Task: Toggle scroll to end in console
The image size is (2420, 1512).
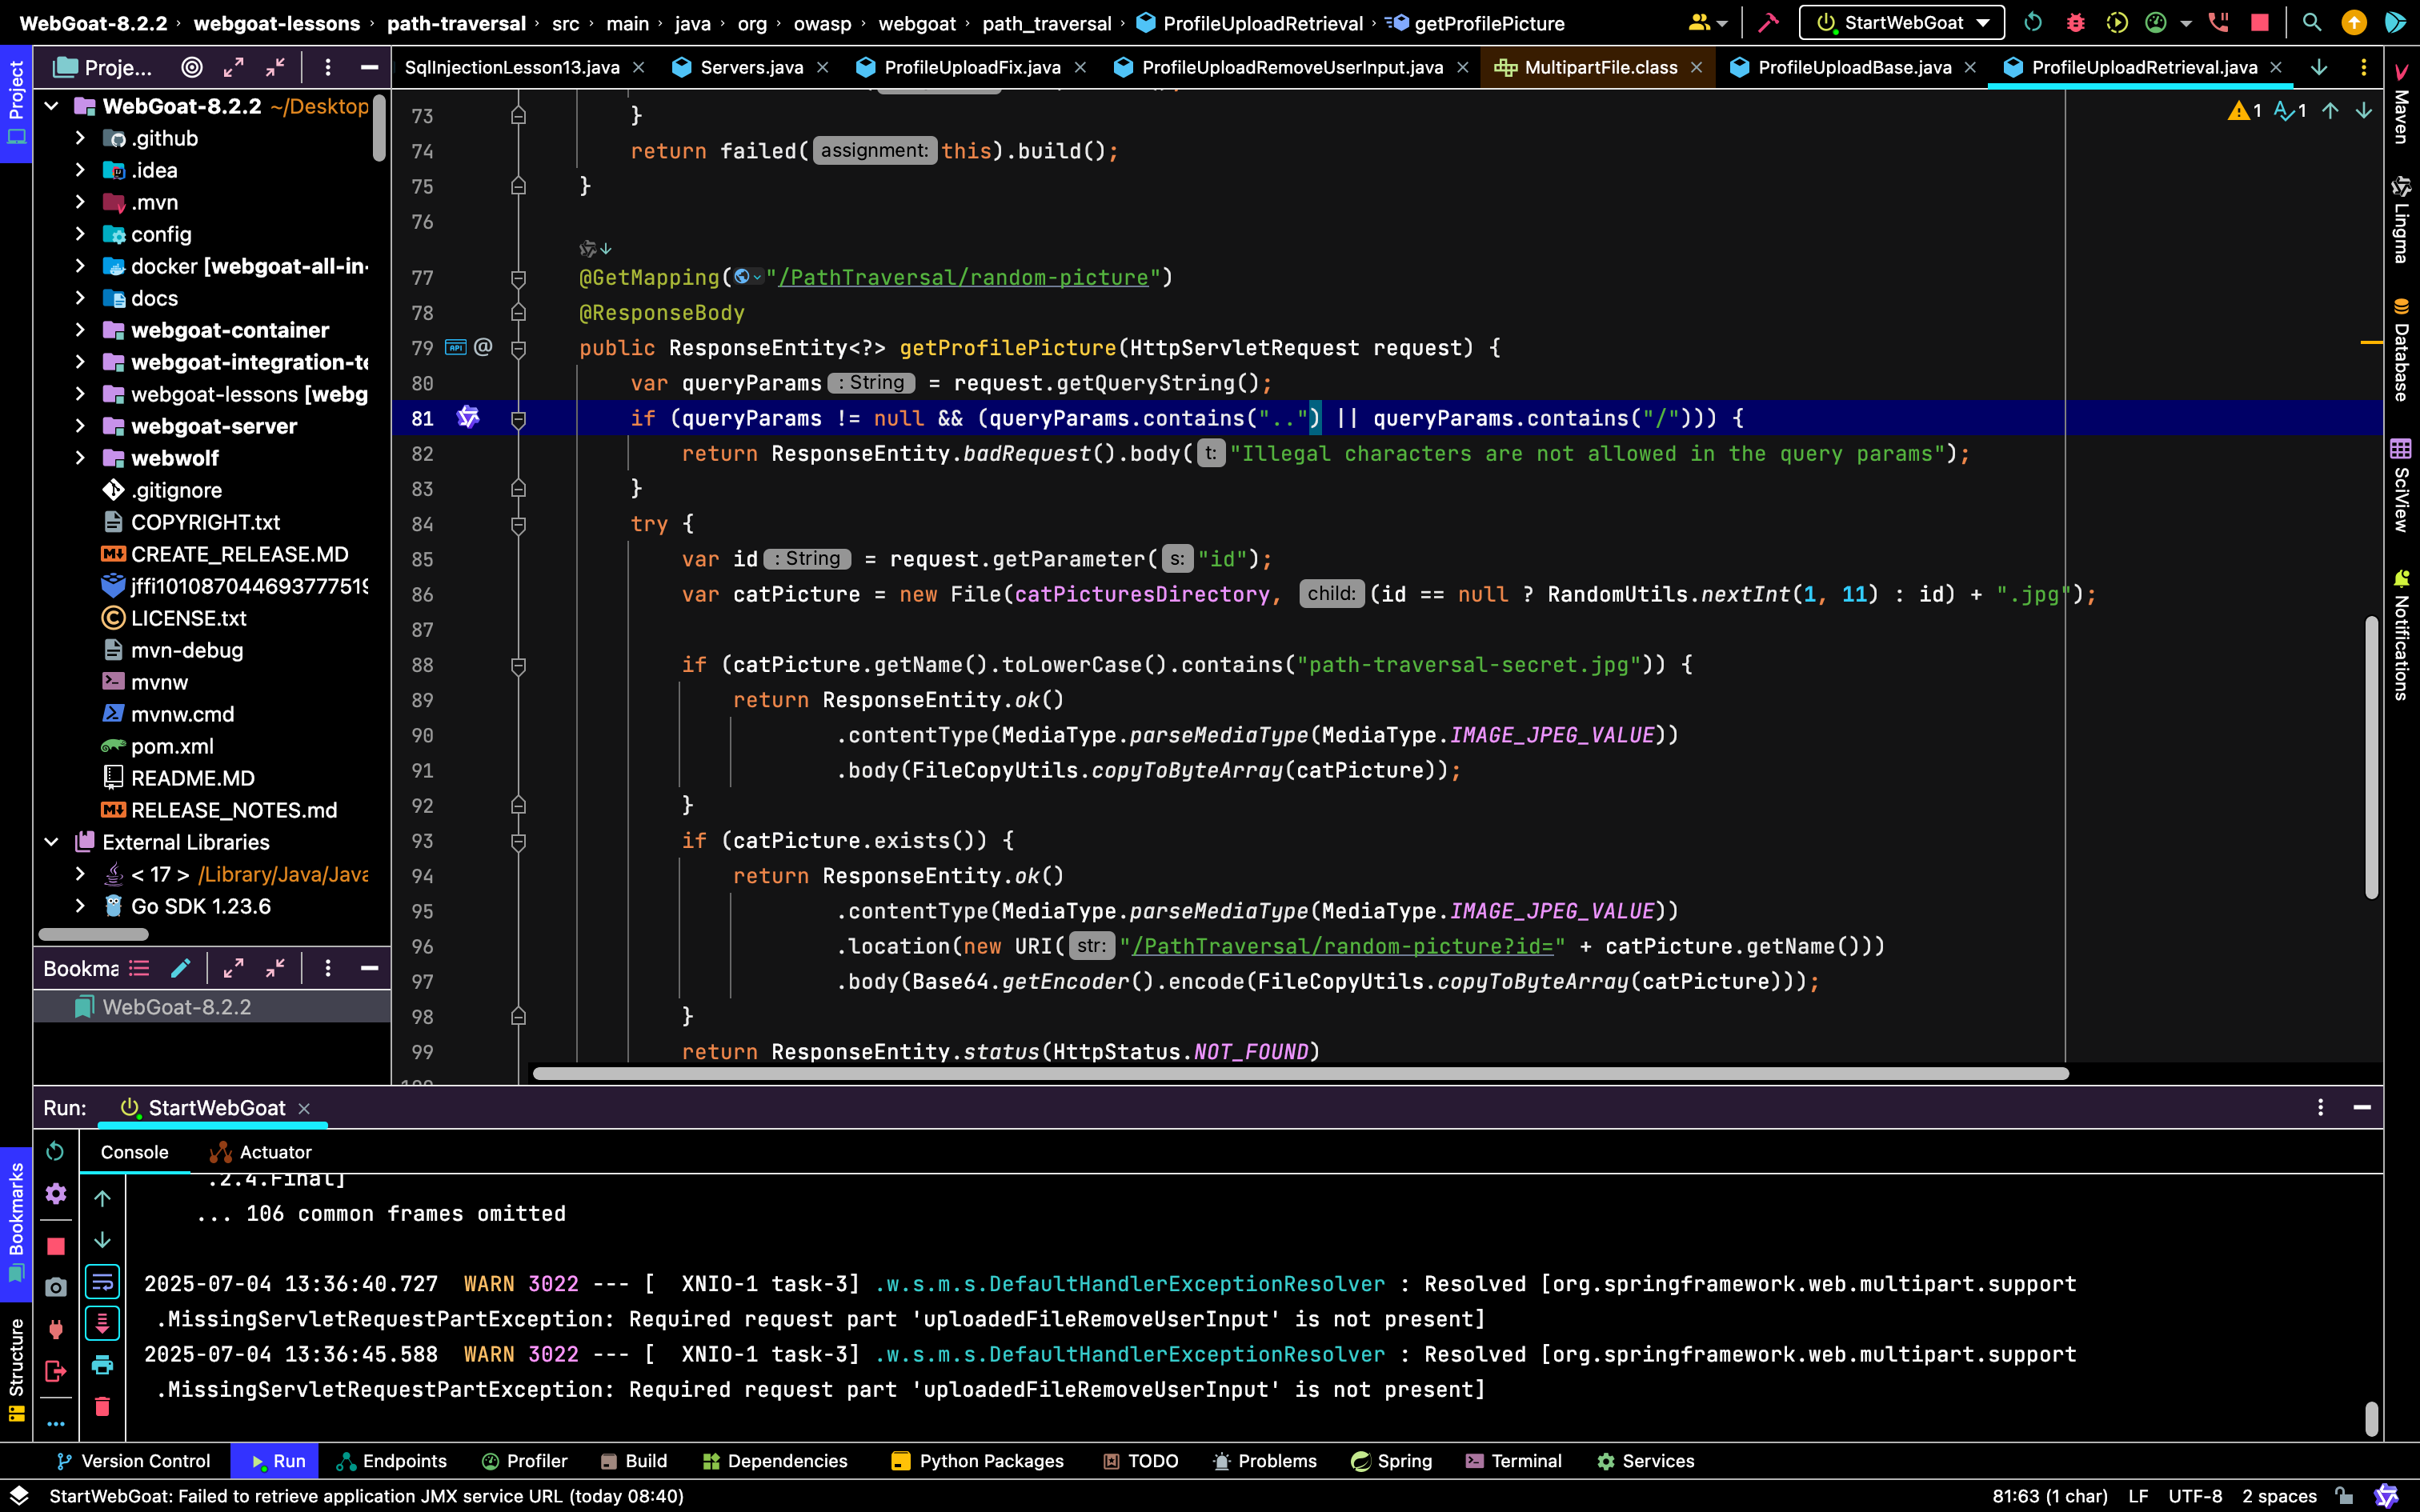Action: 102,1323
